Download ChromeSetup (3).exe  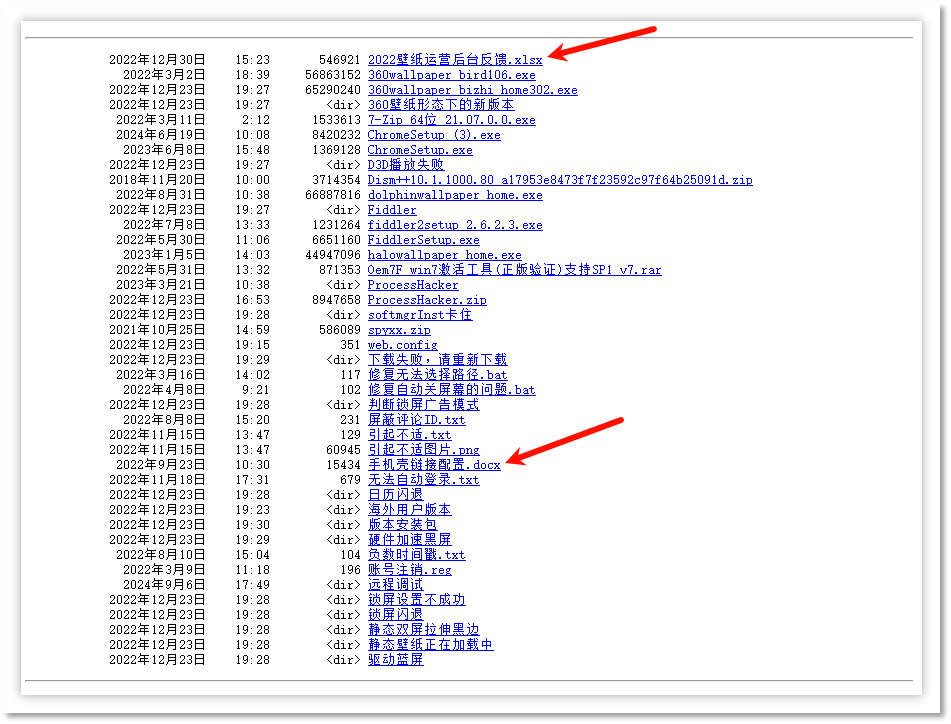click(434, 135)
